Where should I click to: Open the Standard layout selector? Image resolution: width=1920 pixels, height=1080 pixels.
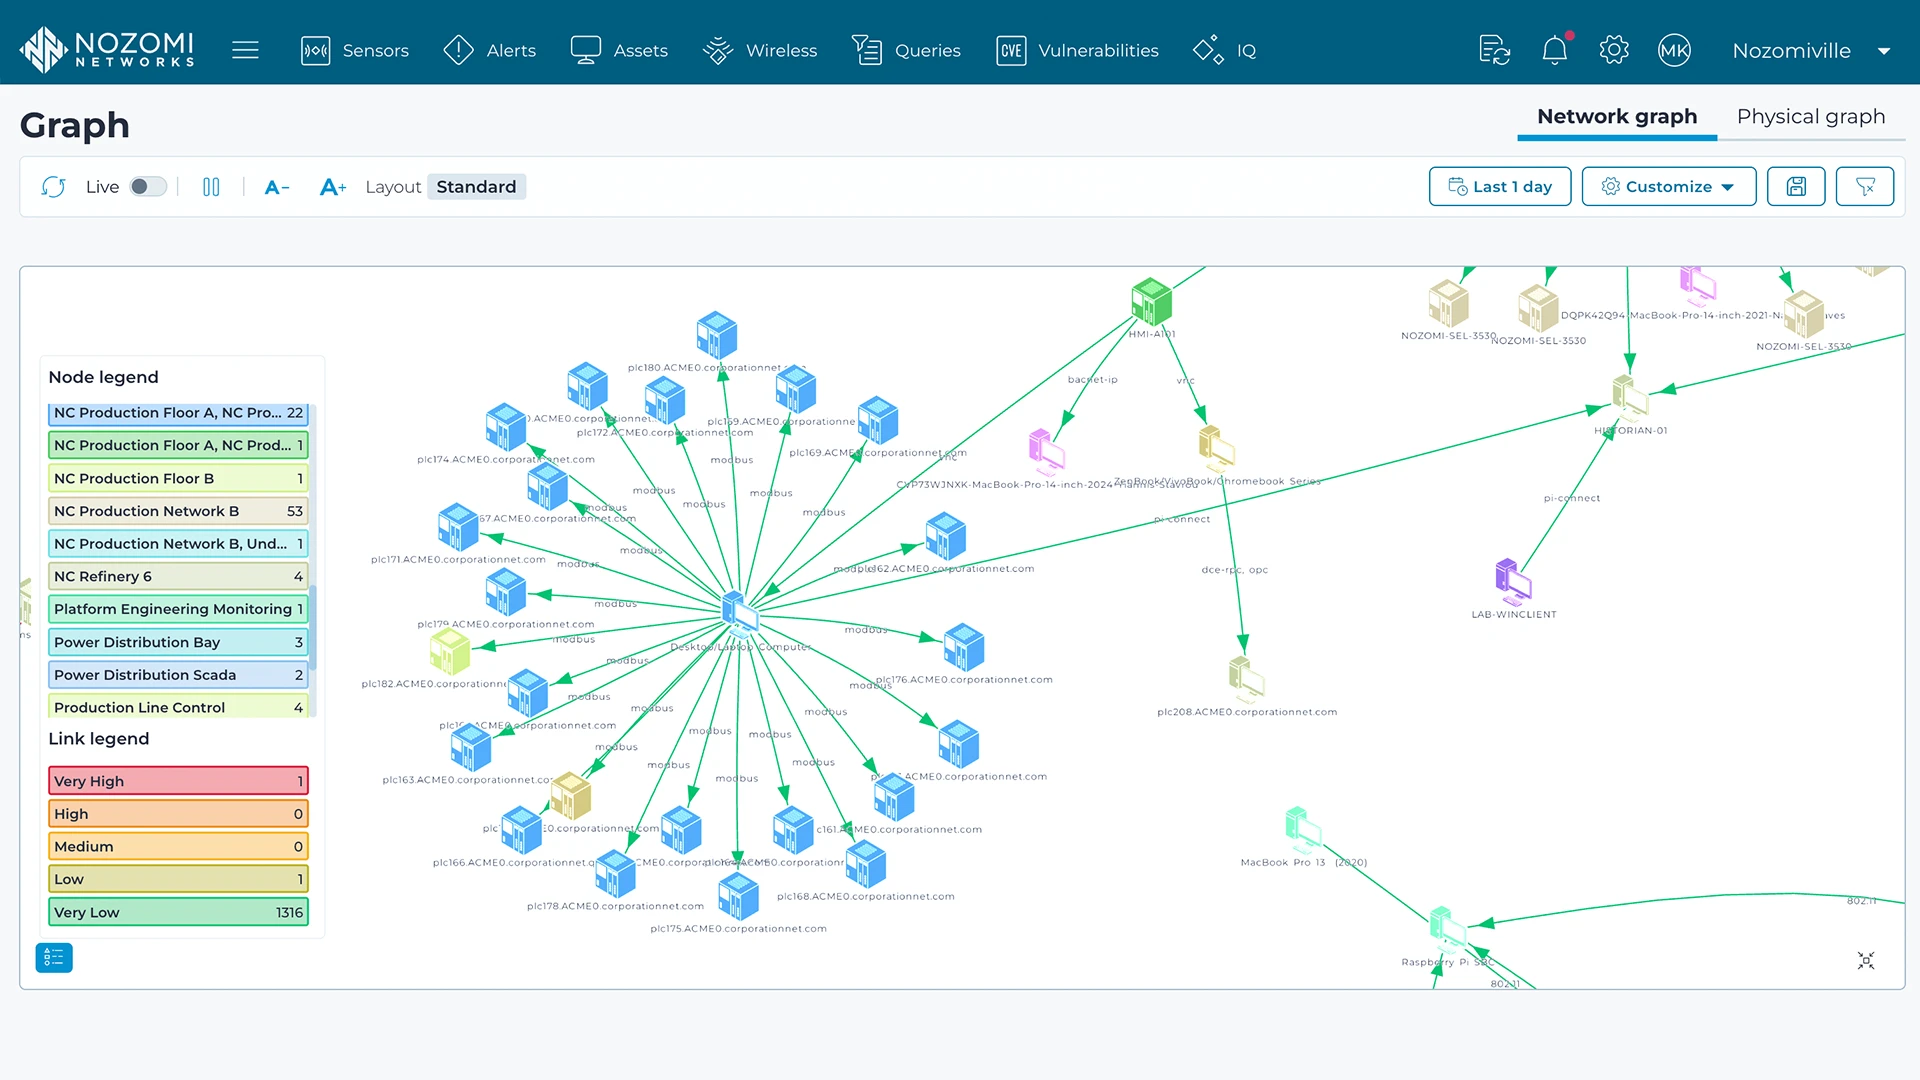pos(476,187)
